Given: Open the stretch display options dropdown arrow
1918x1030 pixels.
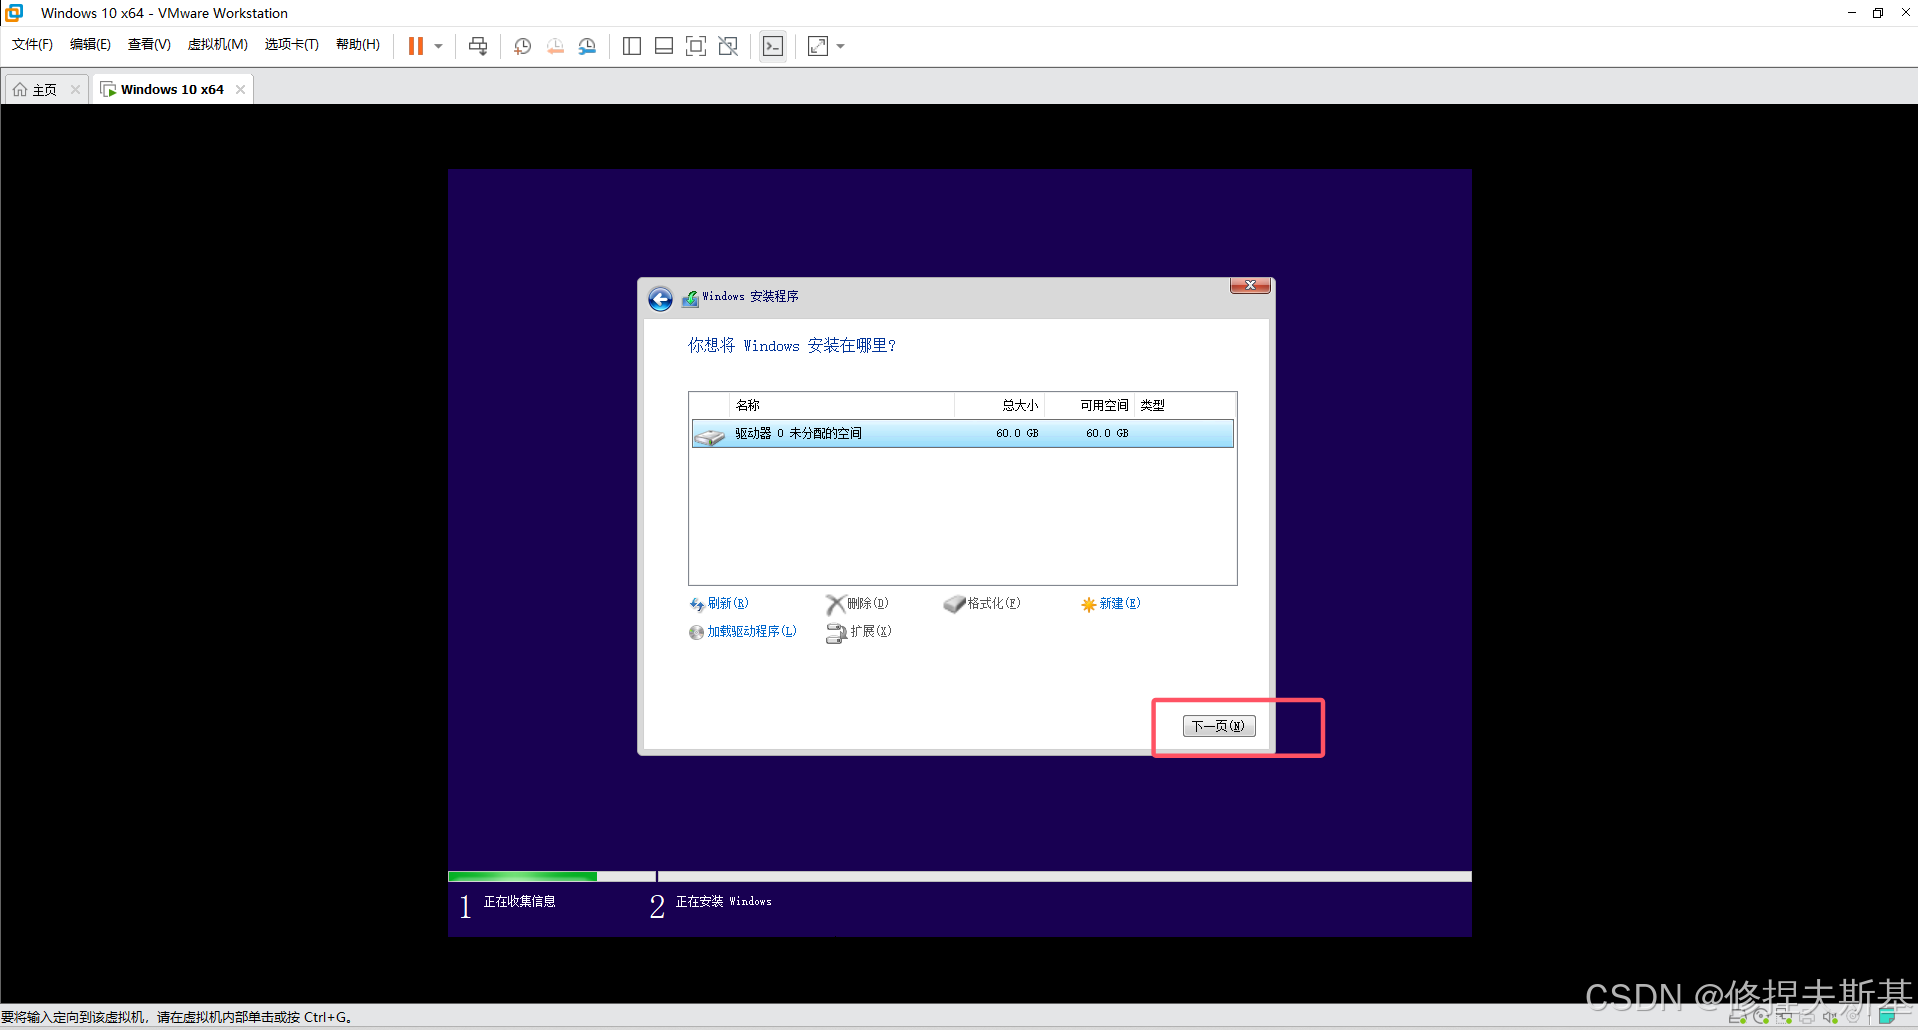Looking at the screenshot, I should pos(840,46).
